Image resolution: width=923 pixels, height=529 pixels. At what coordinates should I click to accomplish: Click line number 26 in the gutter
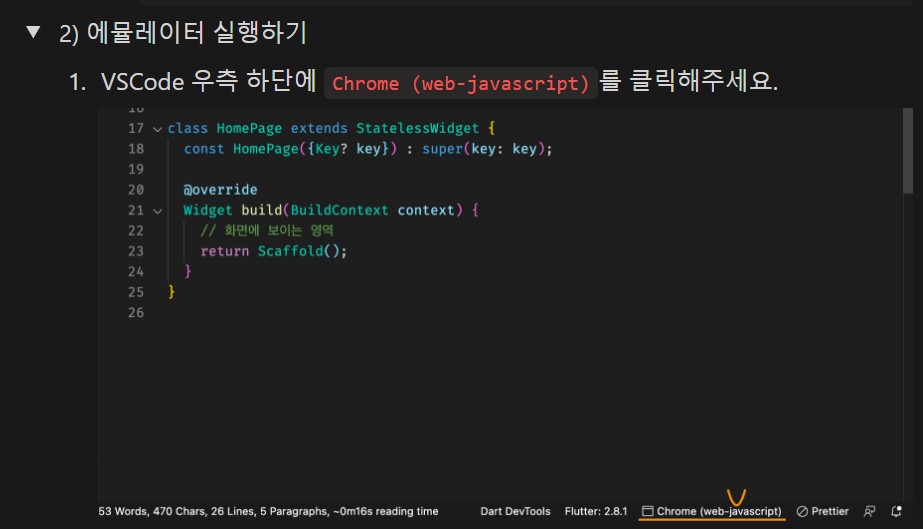coord(136,312)
